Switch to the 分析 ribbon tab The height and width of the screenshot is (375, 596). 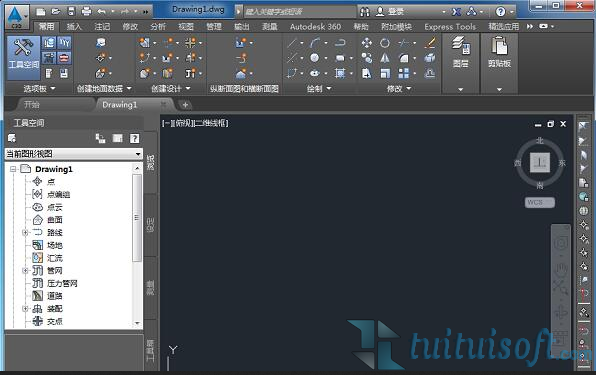tap(158, 27)
